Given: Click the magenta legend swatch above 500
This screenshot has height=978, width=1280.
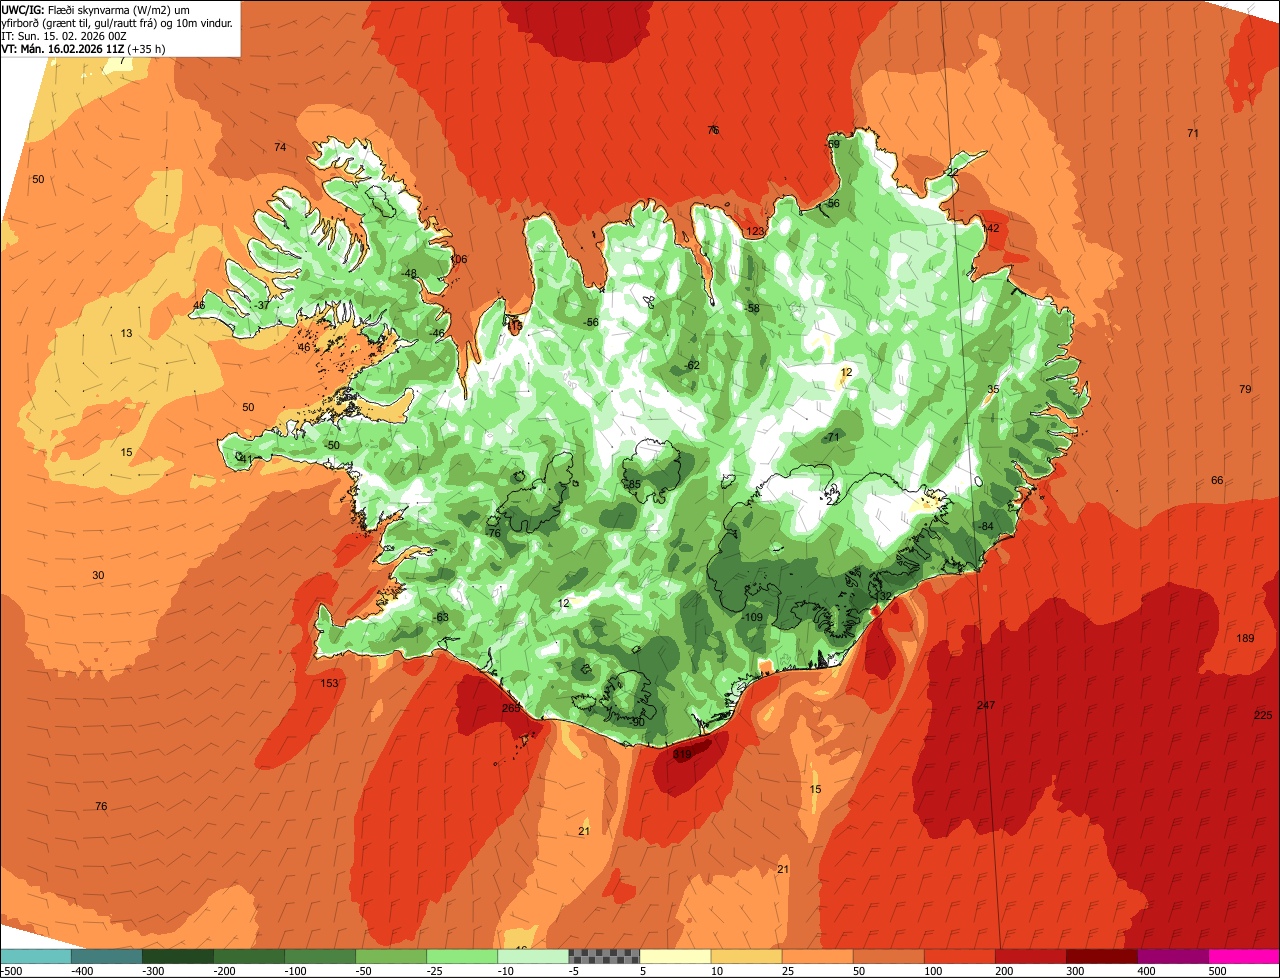Looking at the screenshot, I should click(x=1243, y=956).
